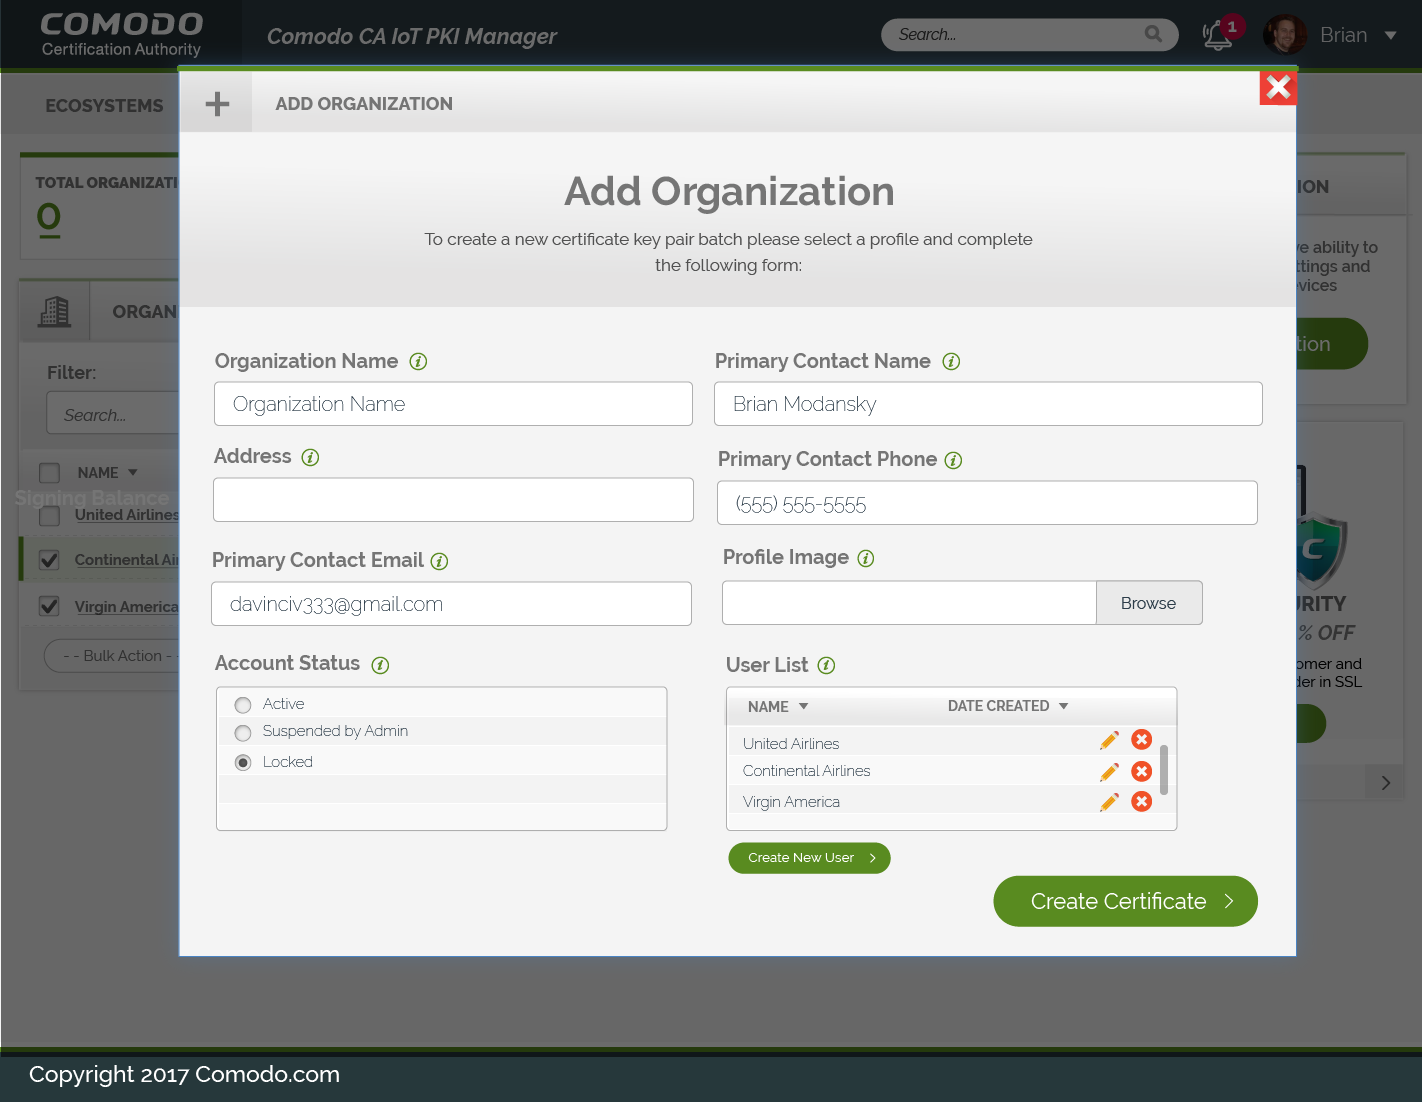
Task: Open the Bulk Action dropdown
Action: pyautogui.click(x=112, y=656)
